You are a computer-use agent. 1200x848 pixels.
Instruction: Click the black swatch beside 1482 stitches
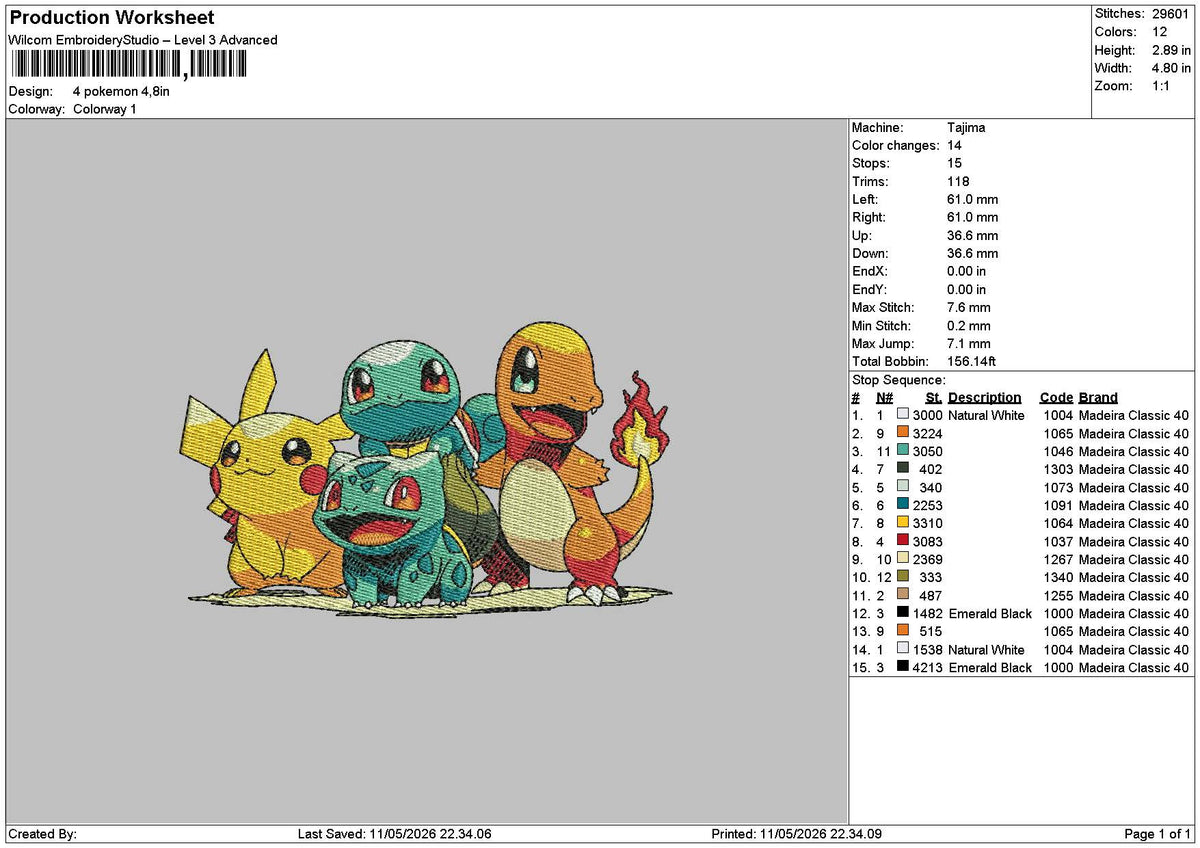click(x=903, y=613)
